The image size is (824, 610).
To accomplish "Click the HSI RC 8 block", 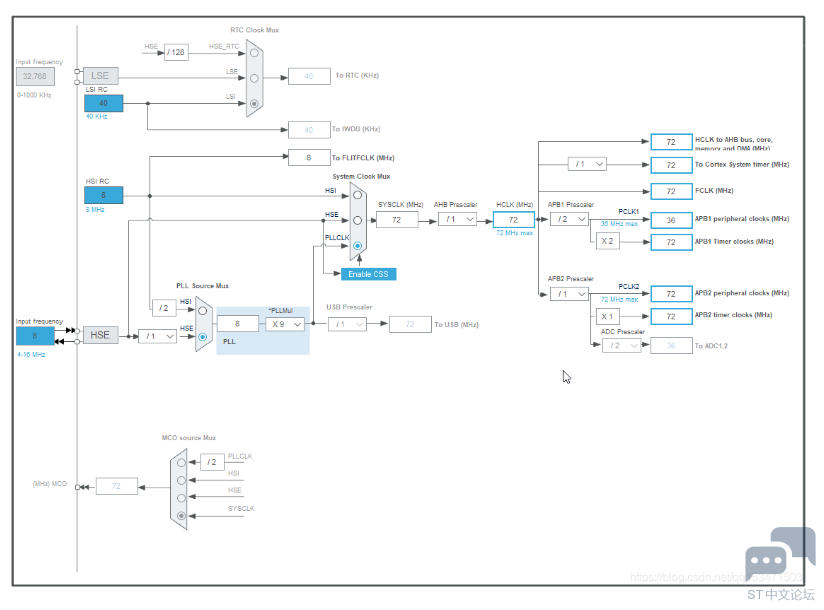I will point(104,195).
